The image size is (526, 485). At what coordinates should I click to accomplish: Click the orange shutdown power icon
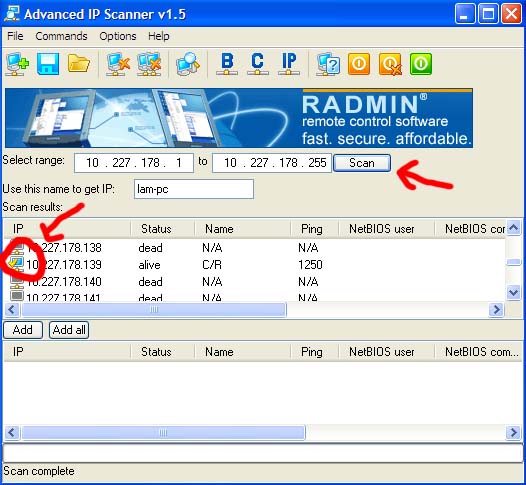(359, 64)
